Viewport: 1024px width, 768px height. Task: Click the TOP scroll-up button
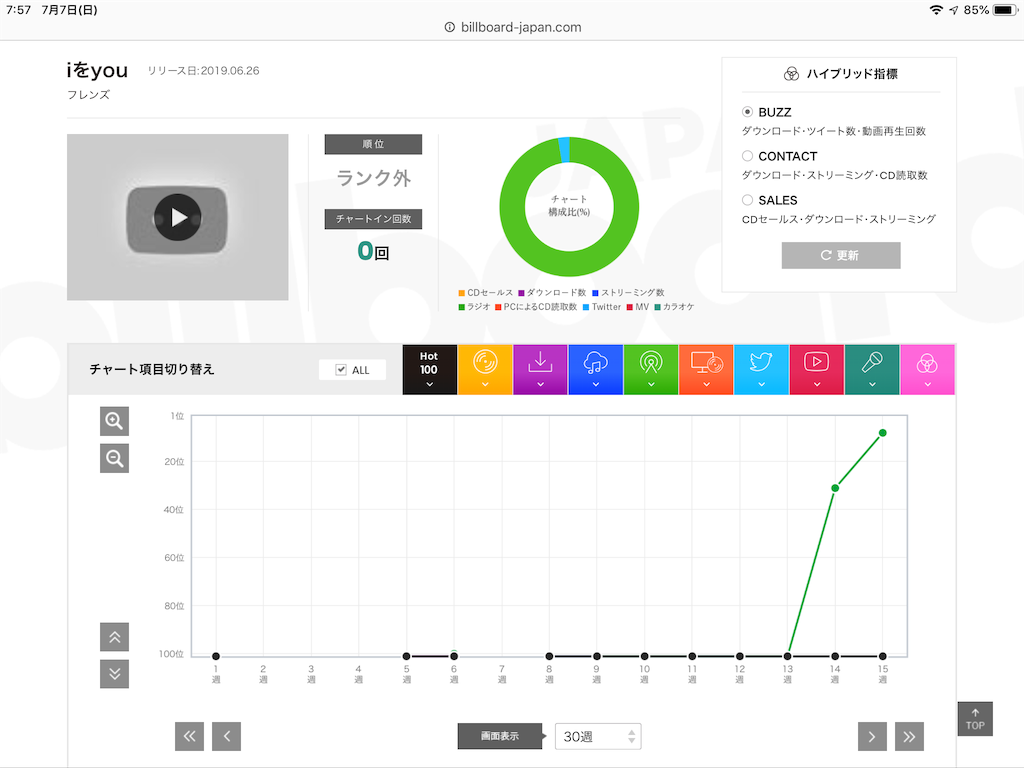975,719
